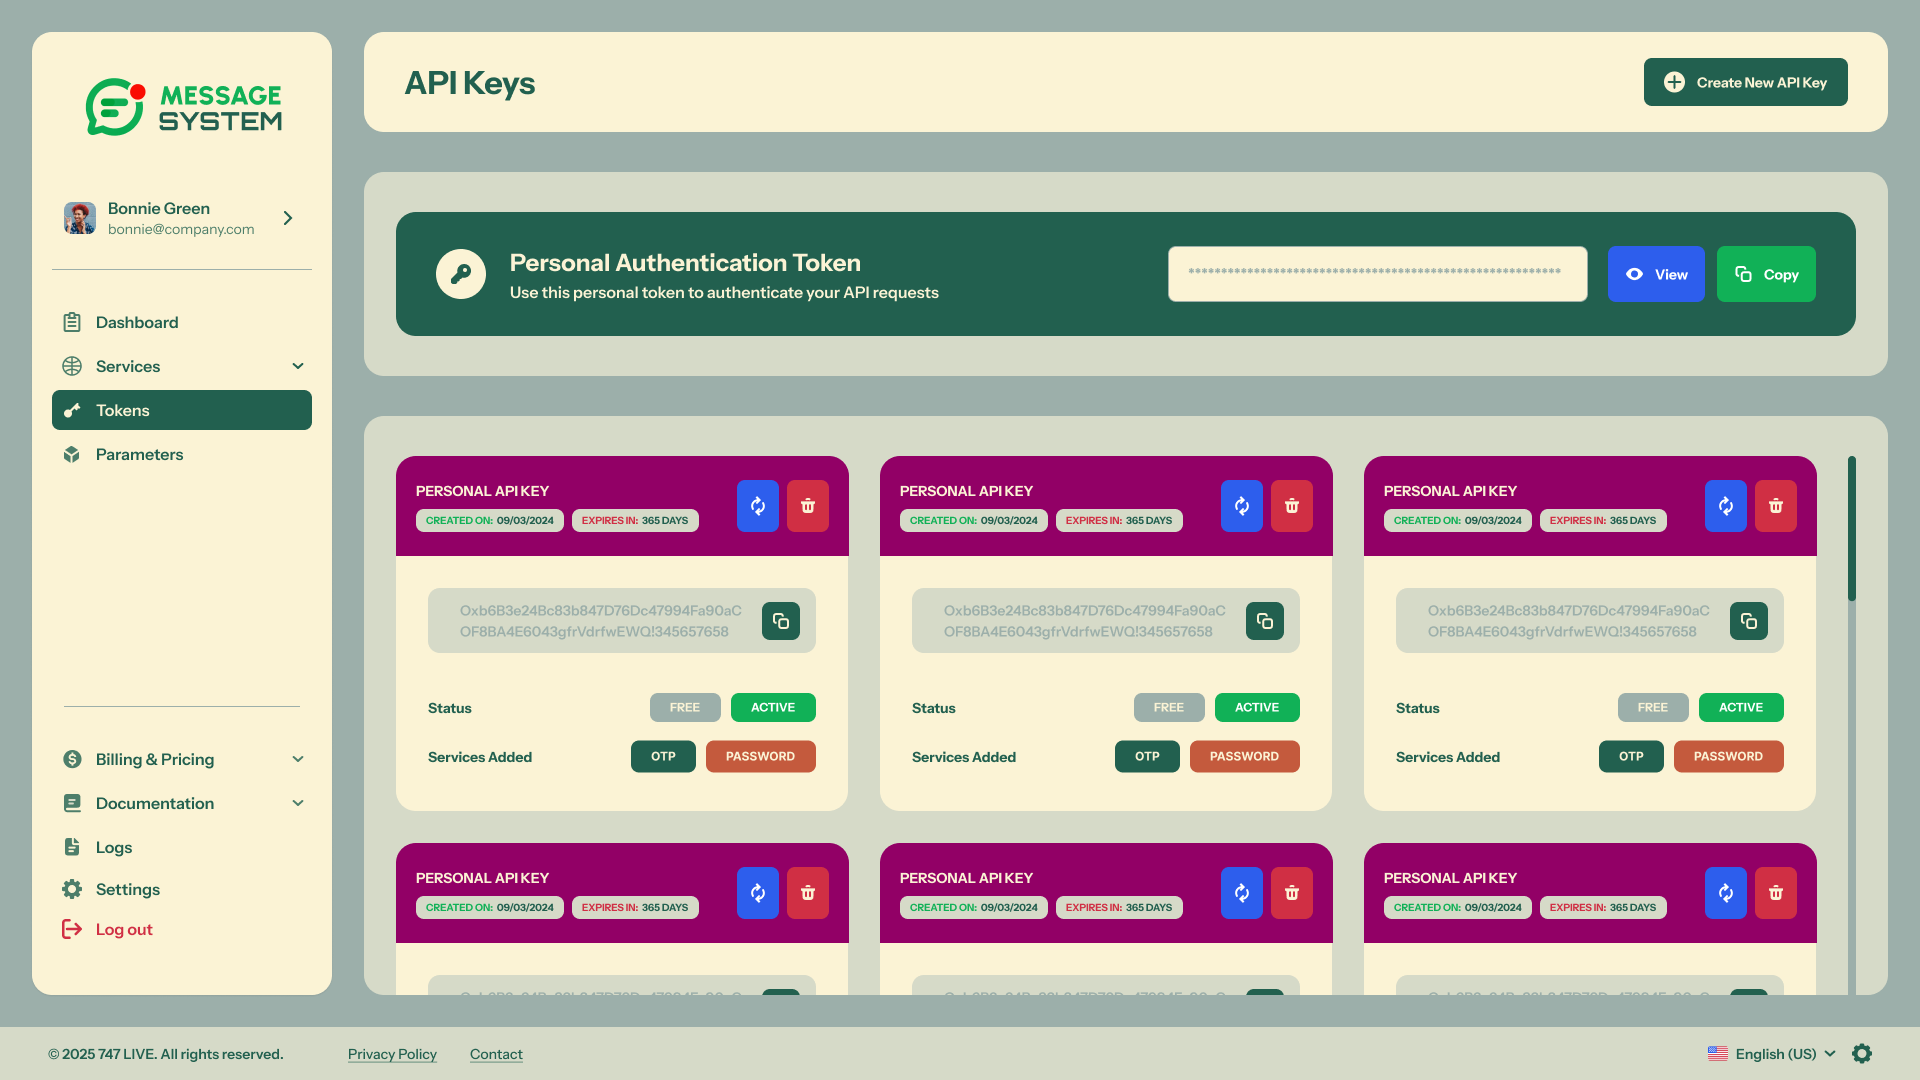Copy key string in first top-row card

[x=781, y=621]
